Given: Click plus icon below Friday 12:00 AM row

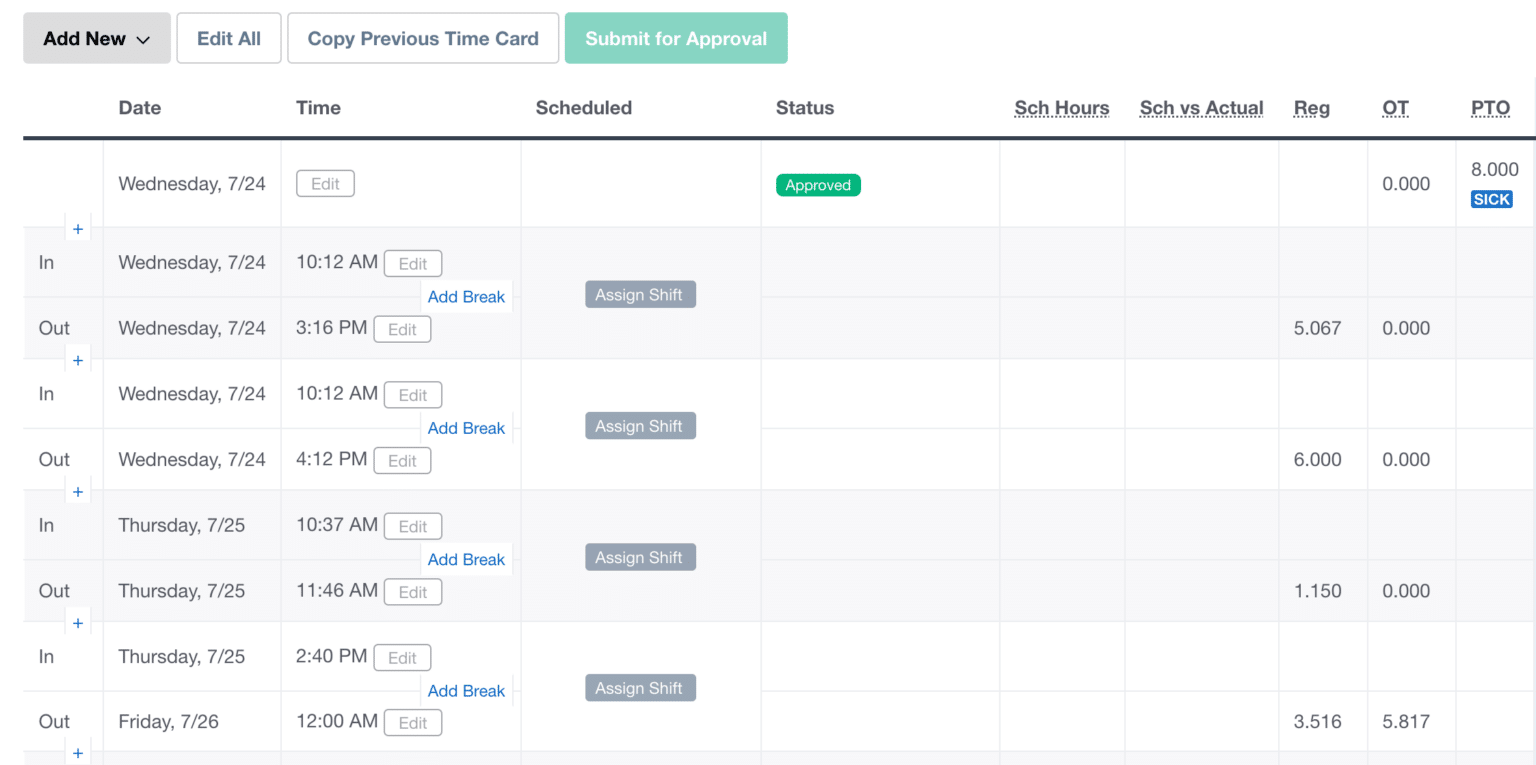Looking at the screenshot, I should pyautogui.click(x=78, y=754).
